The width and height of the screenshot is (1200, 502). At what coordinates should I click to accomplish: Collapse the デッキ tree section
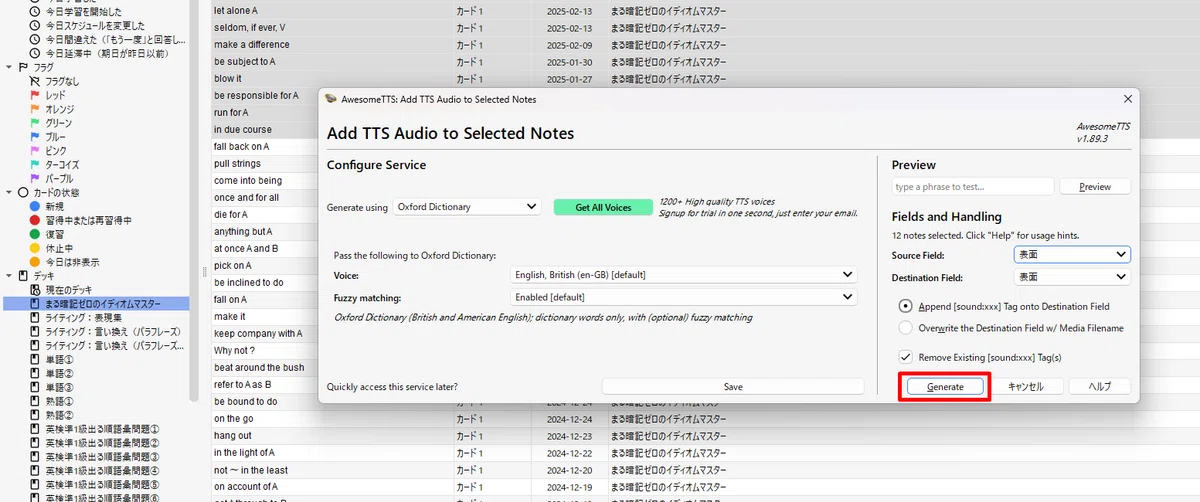pyautogui.click(x=9, y=275)
